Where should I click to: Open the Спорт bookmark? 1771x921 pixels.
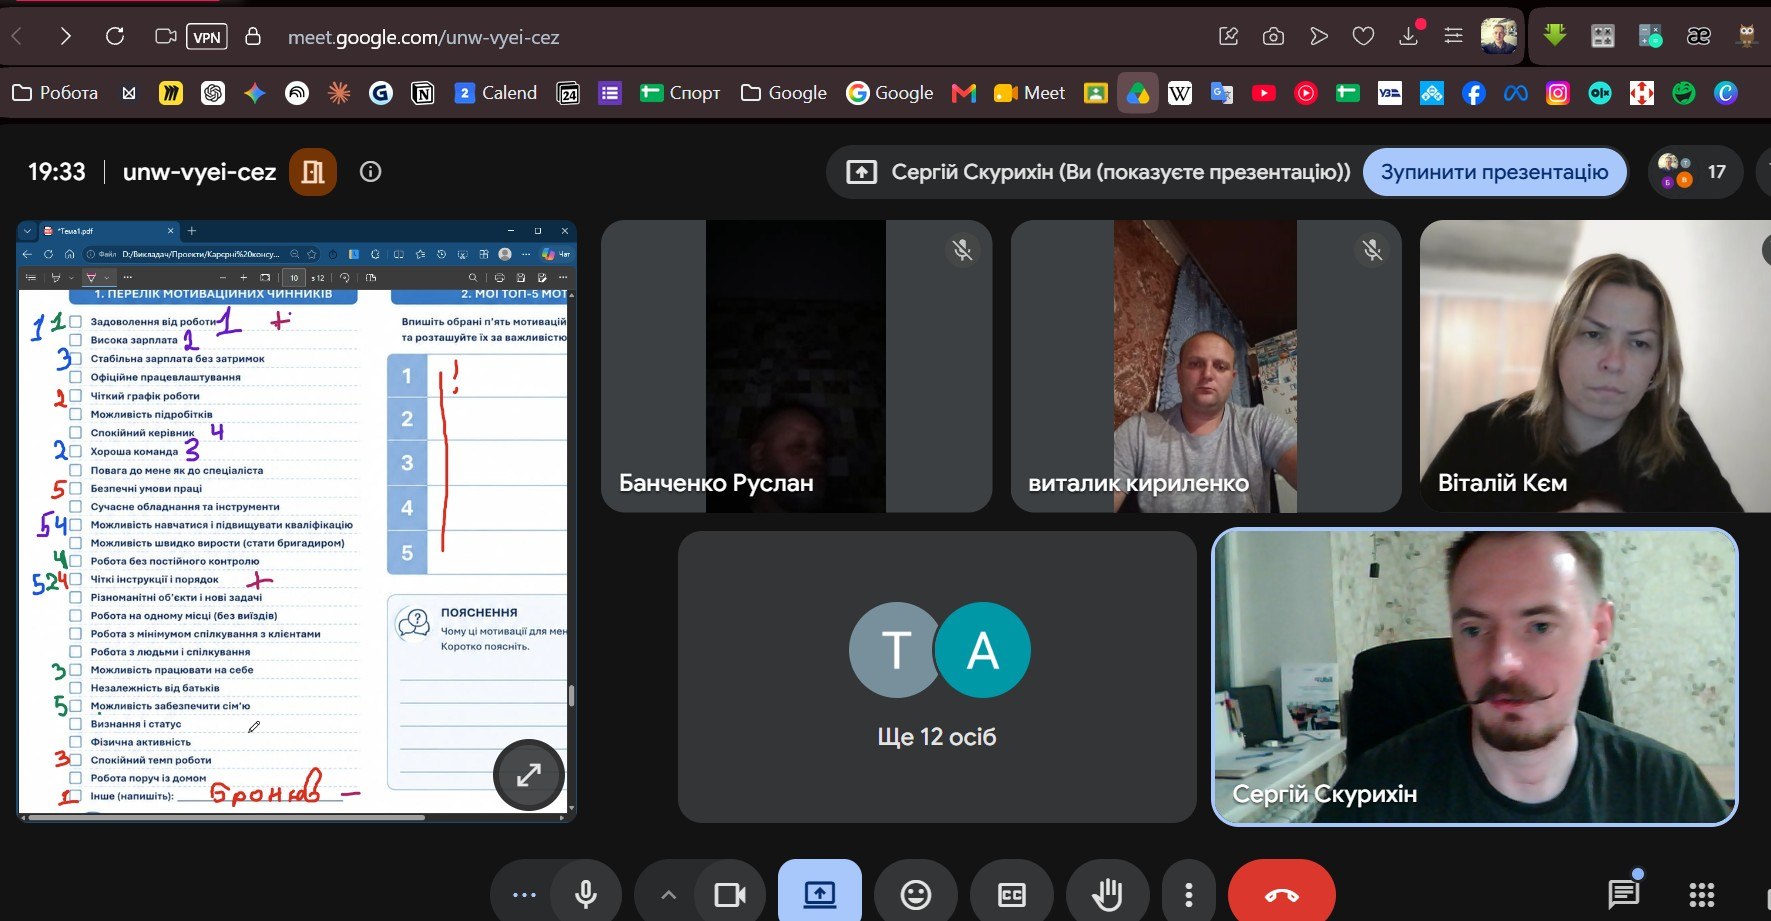coord(680,93)
